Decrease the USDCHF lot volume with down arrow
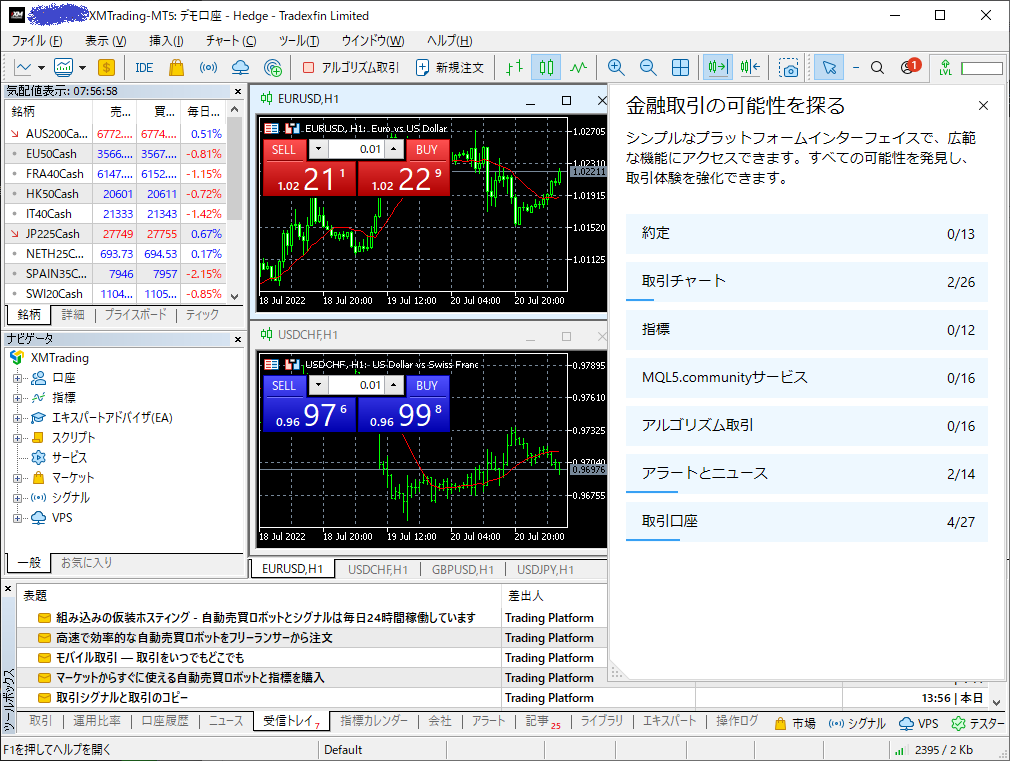Viewport: 1010px width, 761px height. (x=318, y=385)
